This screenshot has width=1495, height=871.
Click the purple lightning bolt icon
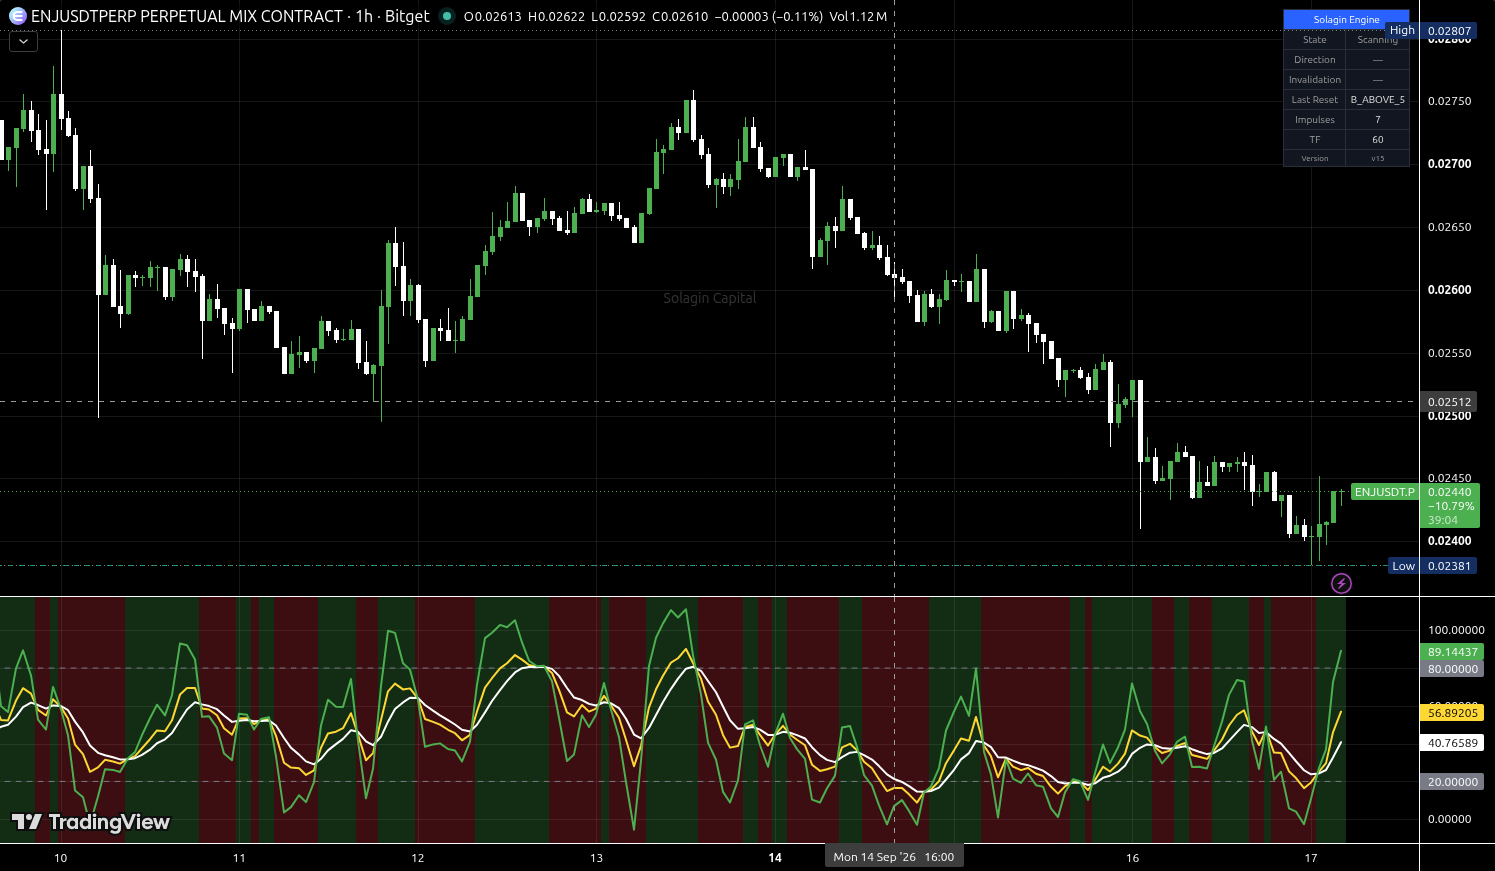click(x=1341, y=583)
